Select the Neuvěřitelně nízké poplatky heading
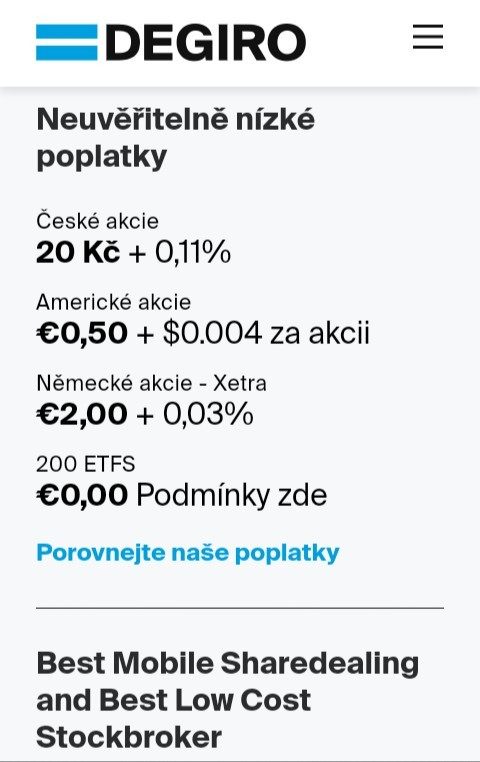 [175, 138]
